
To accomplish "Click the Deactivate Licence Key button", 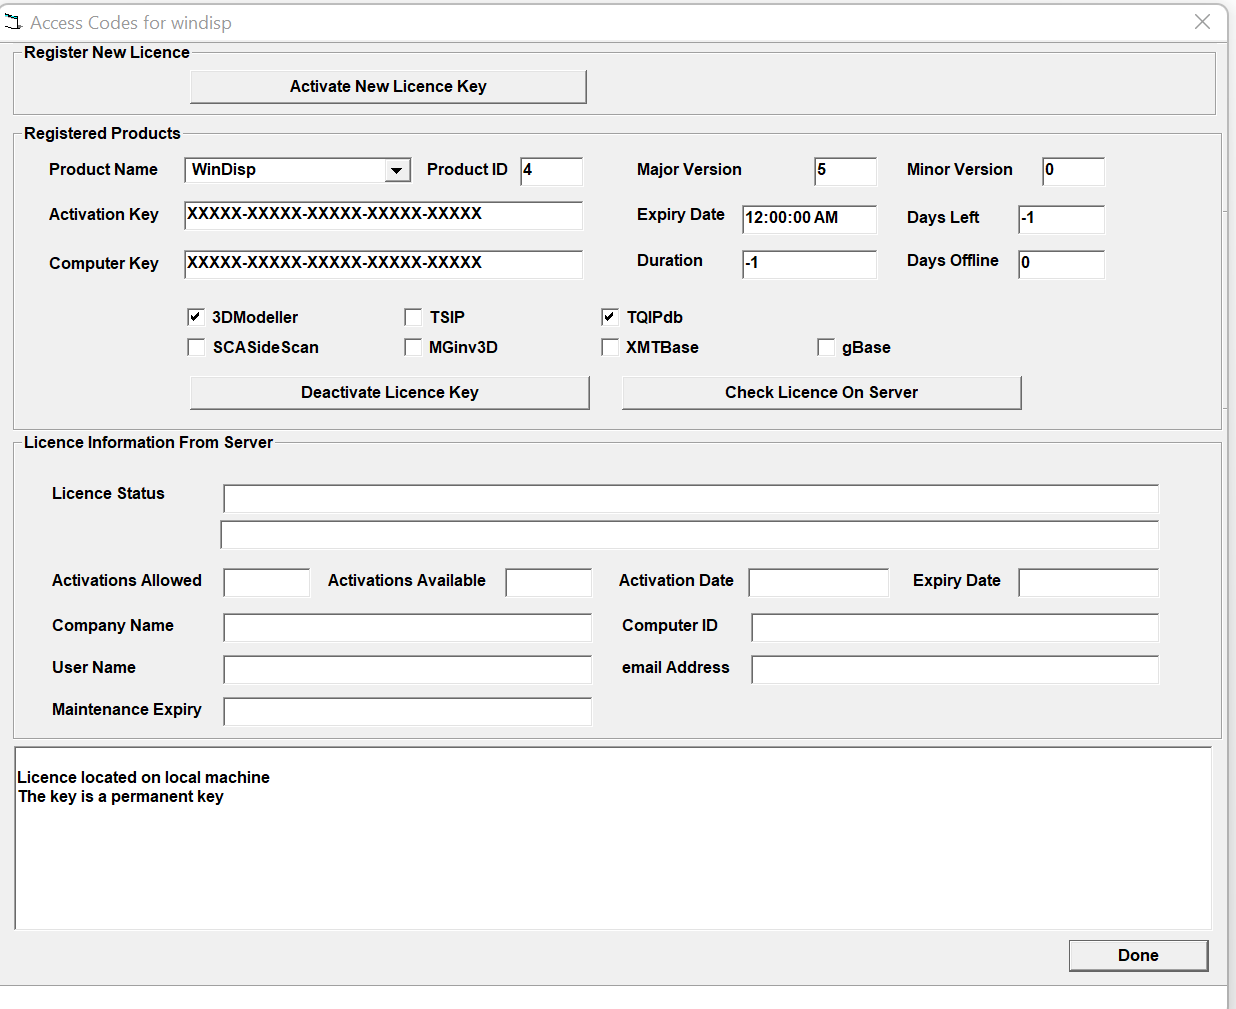I will coord(390,393).
